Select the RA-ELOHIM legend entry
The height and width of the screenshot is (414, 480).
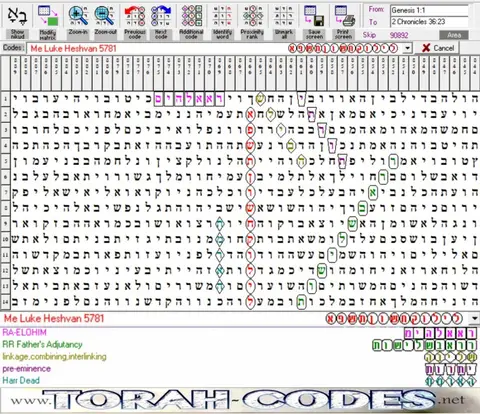[x=24, y=332]
